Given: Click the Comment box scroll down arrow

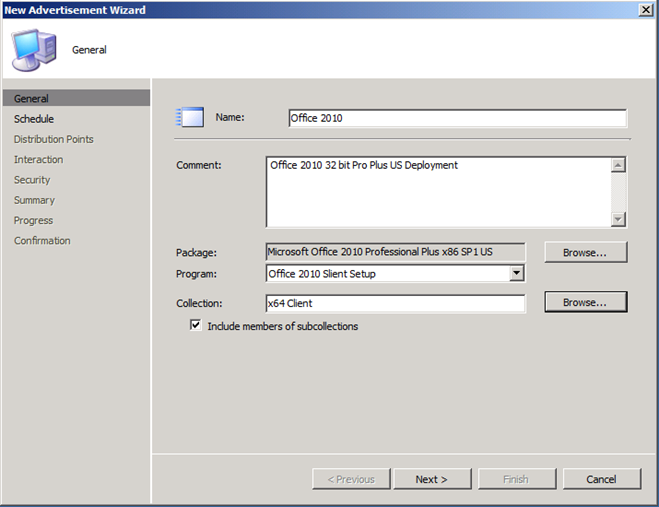Looking at the screenshot, I should (x=618, y=219).
